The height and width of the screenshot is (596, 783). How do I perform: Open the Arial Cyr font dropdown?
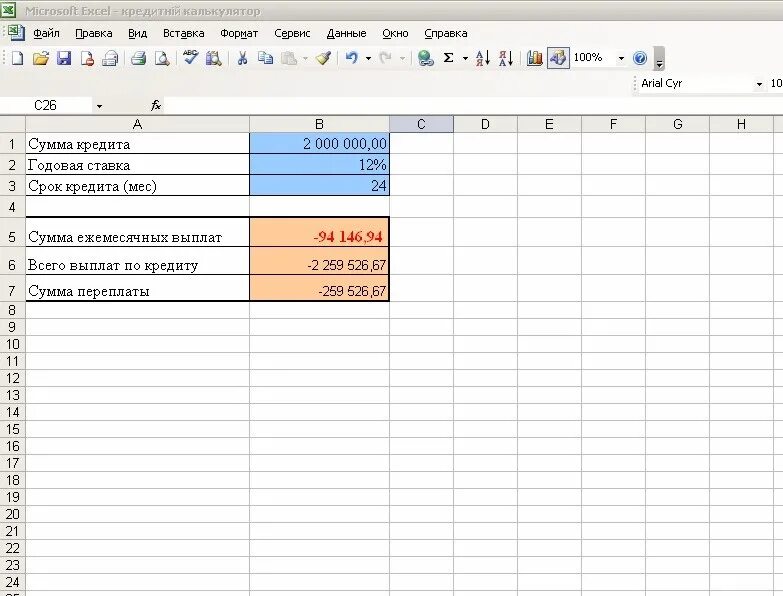(760, 84)
